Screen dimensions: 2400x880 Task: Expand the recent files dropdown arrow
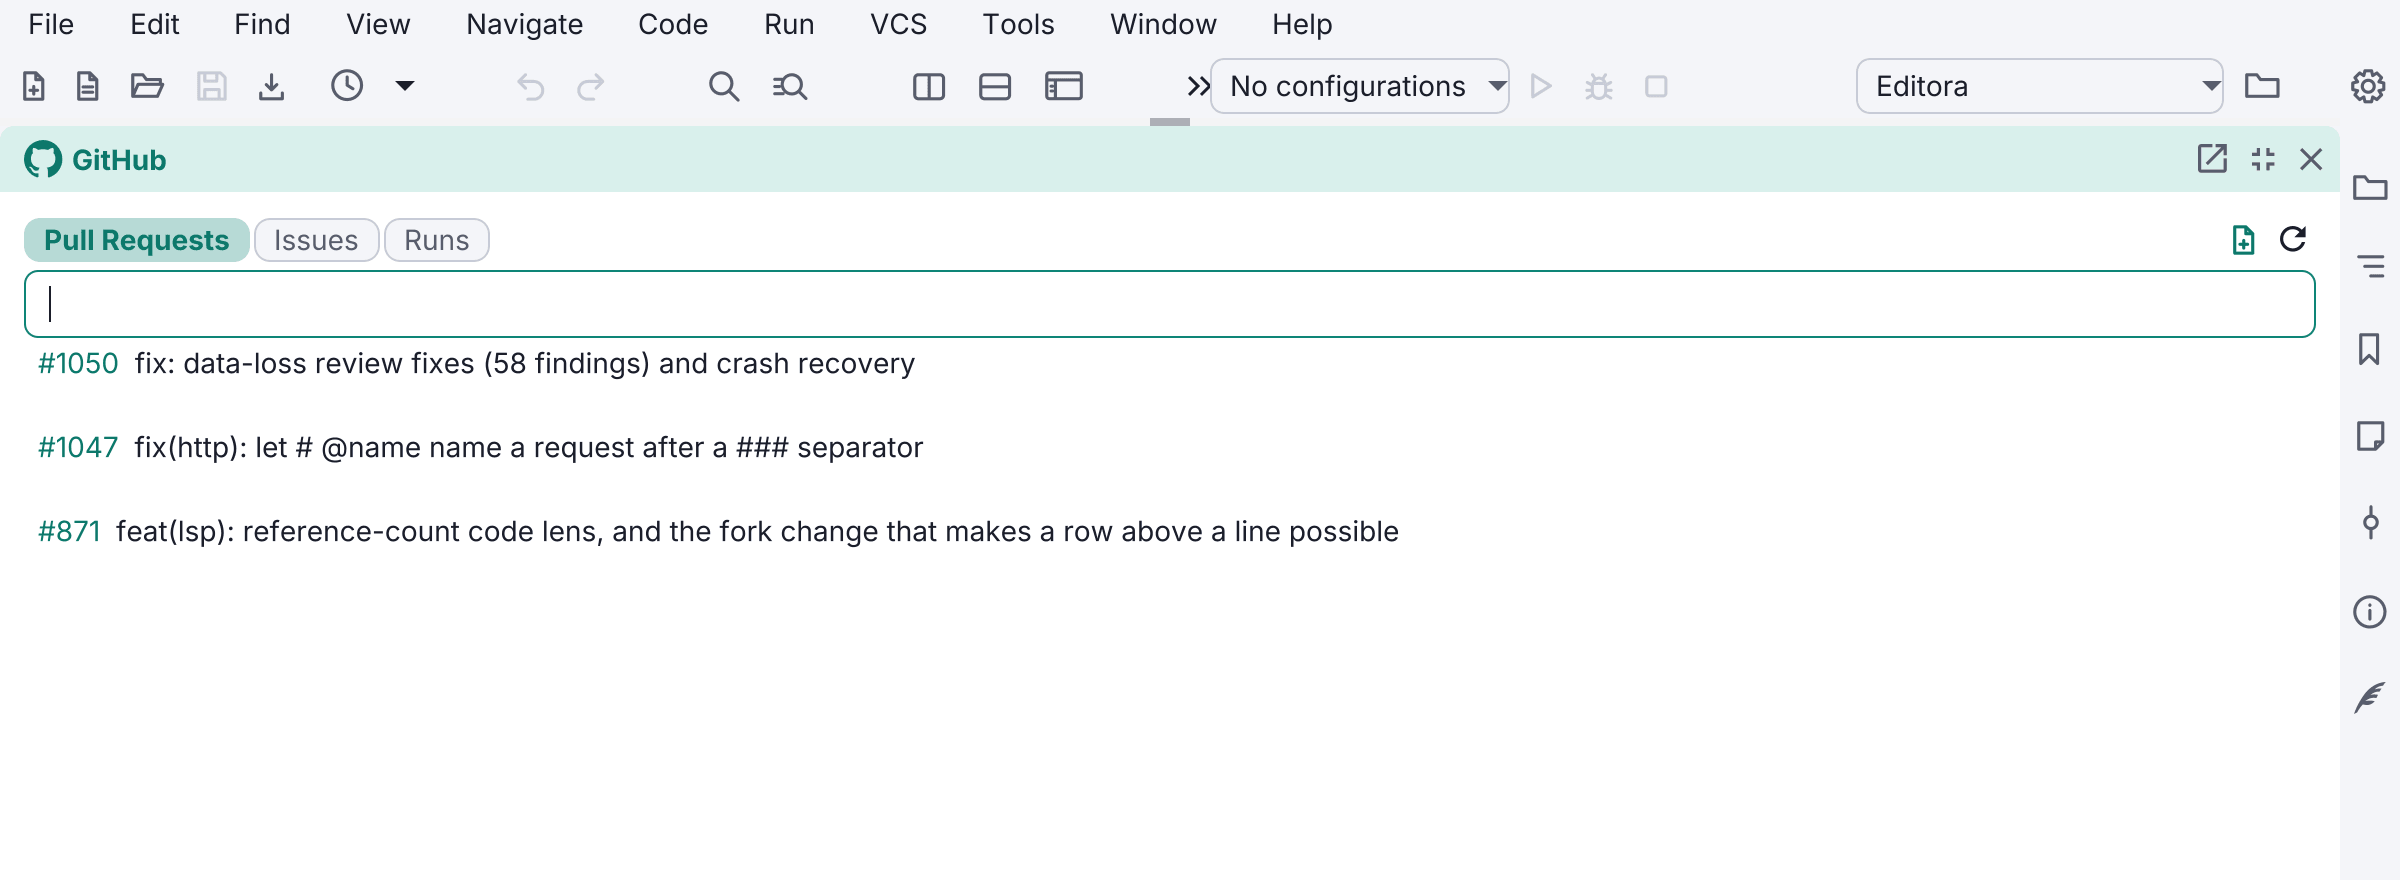point(405,86)
